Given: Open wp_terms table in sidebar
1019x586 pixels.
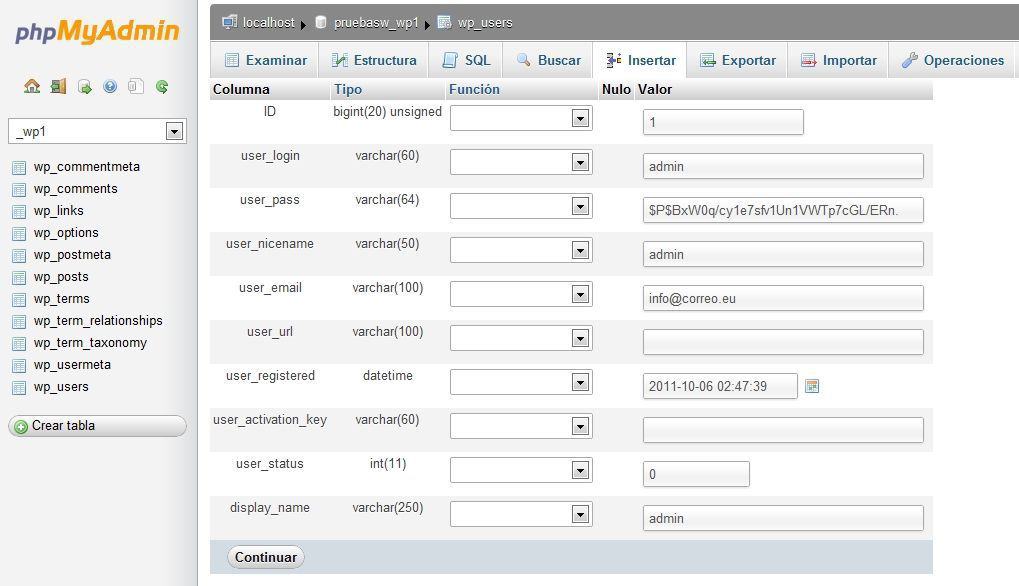Looking at the screenshot, I should coord(62,299).
